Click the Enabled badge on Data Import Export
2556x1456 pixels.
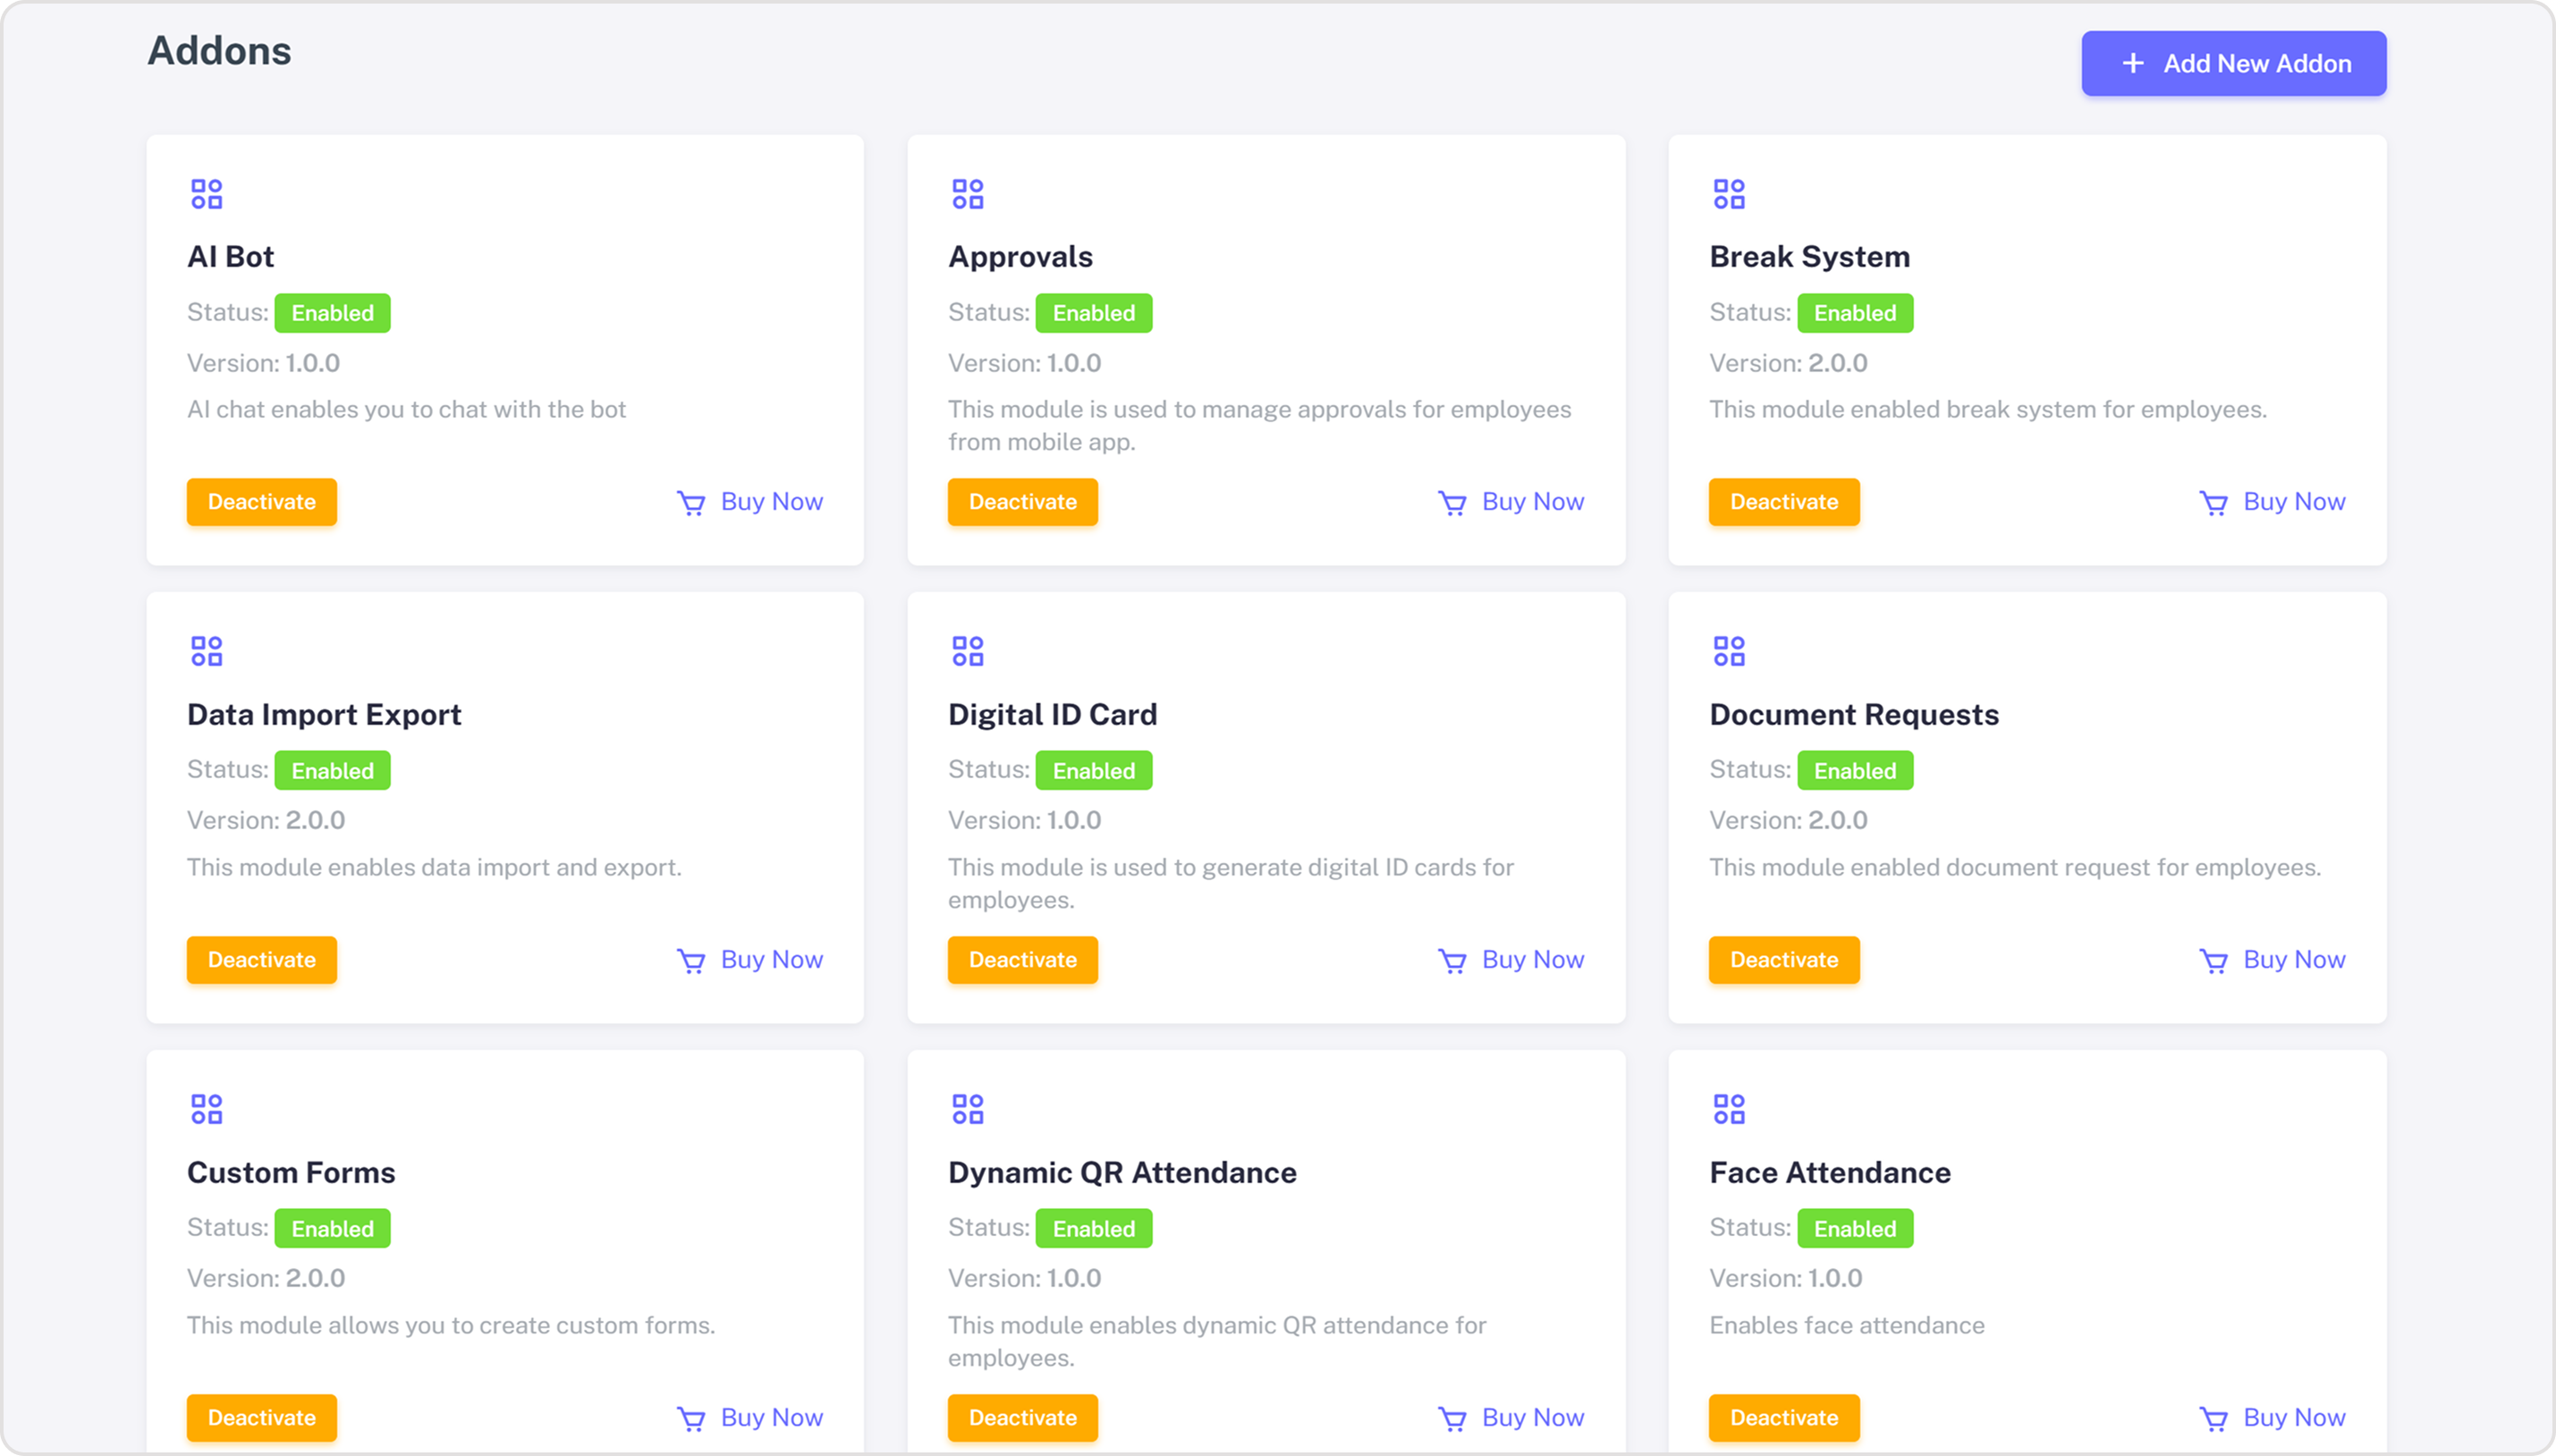[x=332, y=771]
